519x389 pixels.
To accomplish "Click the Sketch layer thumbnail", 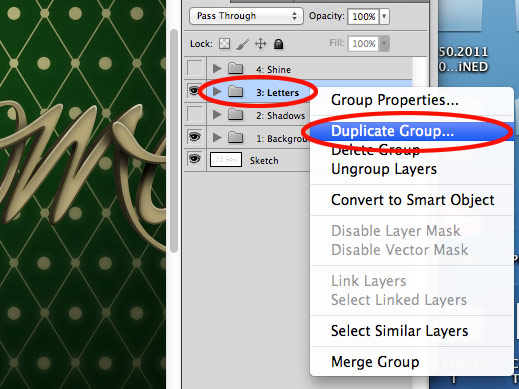I will coord(226,160).
